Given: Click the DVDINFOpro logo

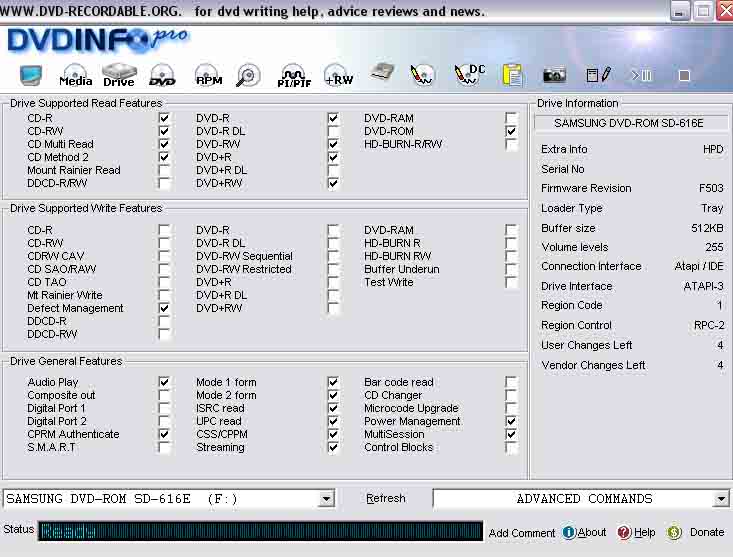Looking at the screenshot, I should [98, 40].
